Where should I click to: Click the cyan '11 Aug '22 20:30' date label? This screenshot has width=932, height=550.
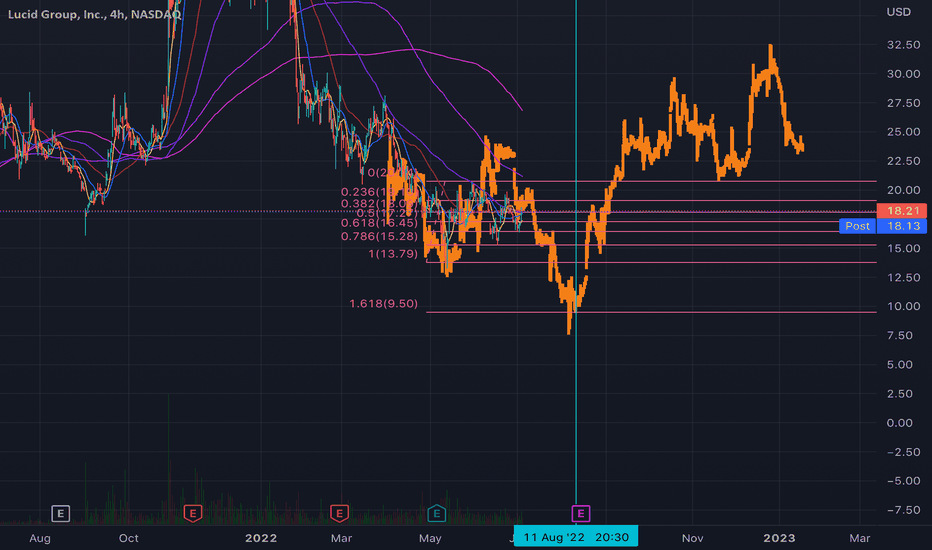576,537
